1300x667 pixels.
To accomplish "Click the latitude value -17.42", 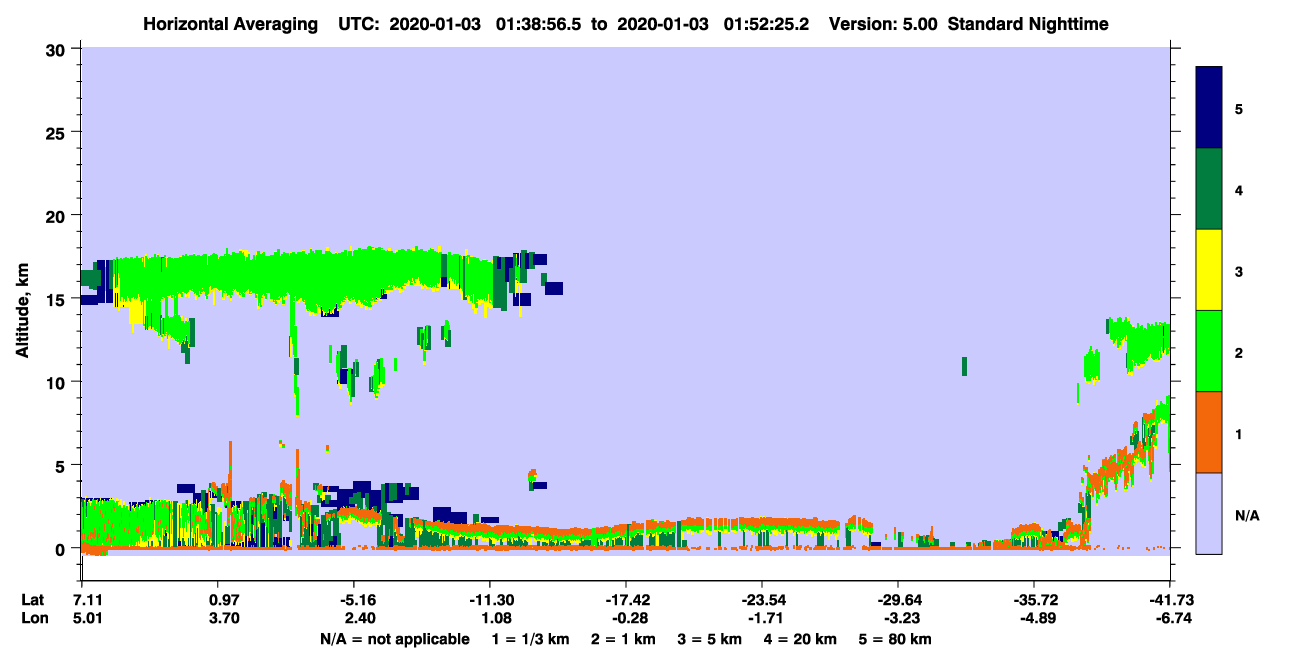I will coord(626,600).
